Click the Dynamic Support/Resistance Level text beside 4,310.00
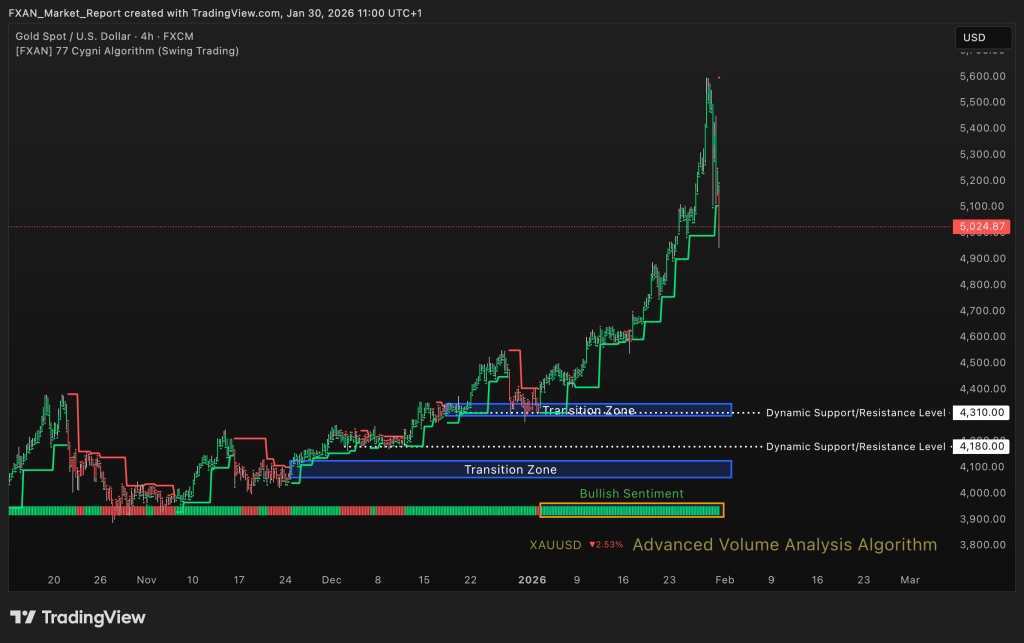Viewport: 1024px width, 643px height. pos(855,412)
